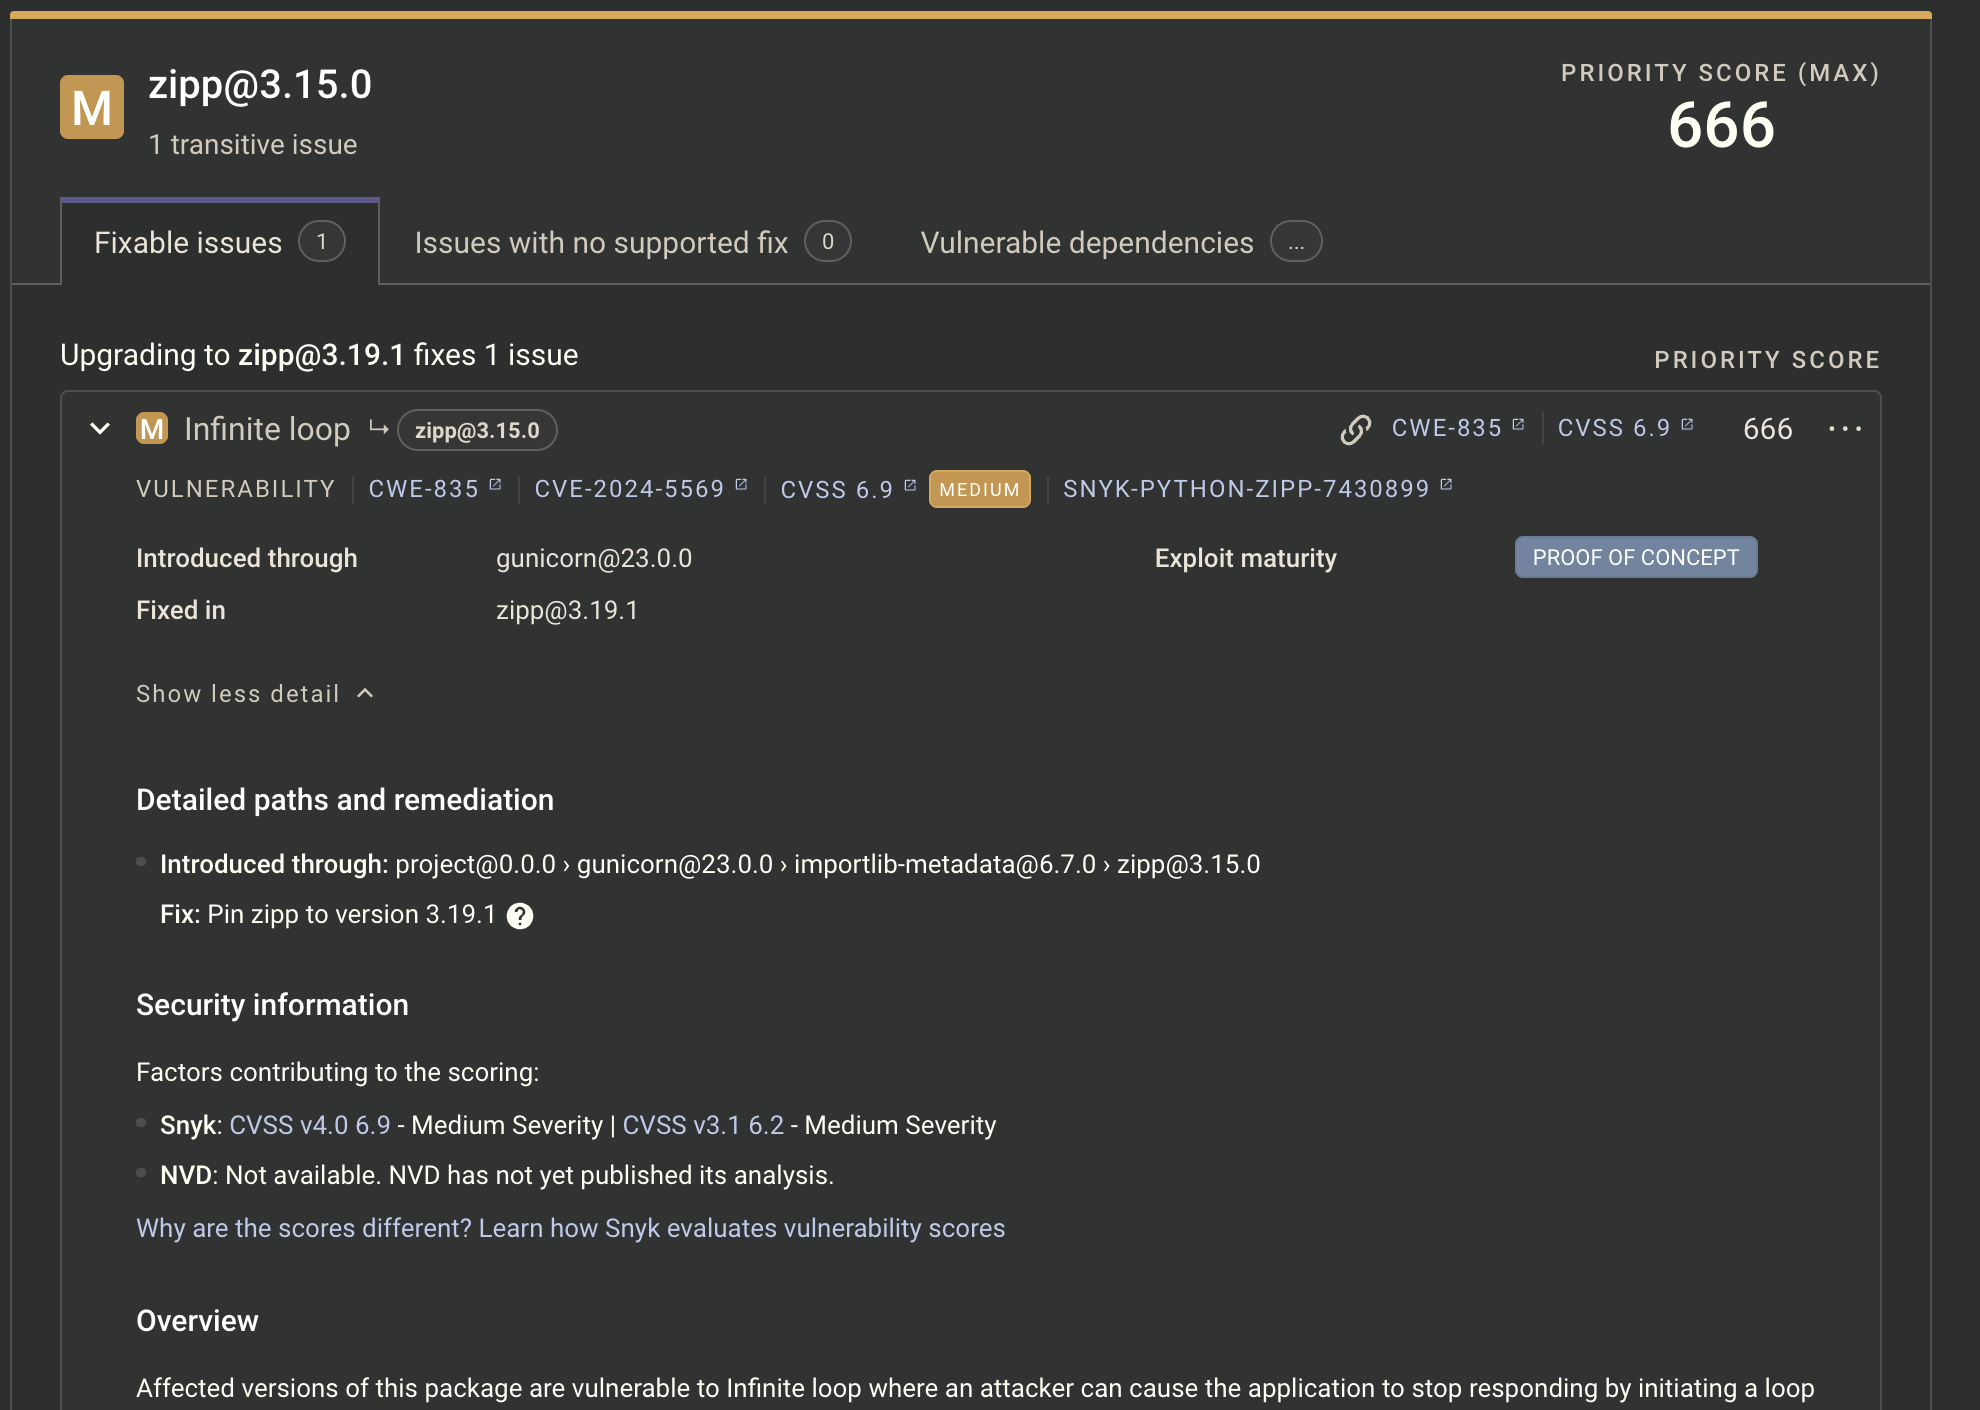This screenshot has width=1980, height=1410.
Task: Click the Fixable issues count badge 1
Action: point(322,241)
